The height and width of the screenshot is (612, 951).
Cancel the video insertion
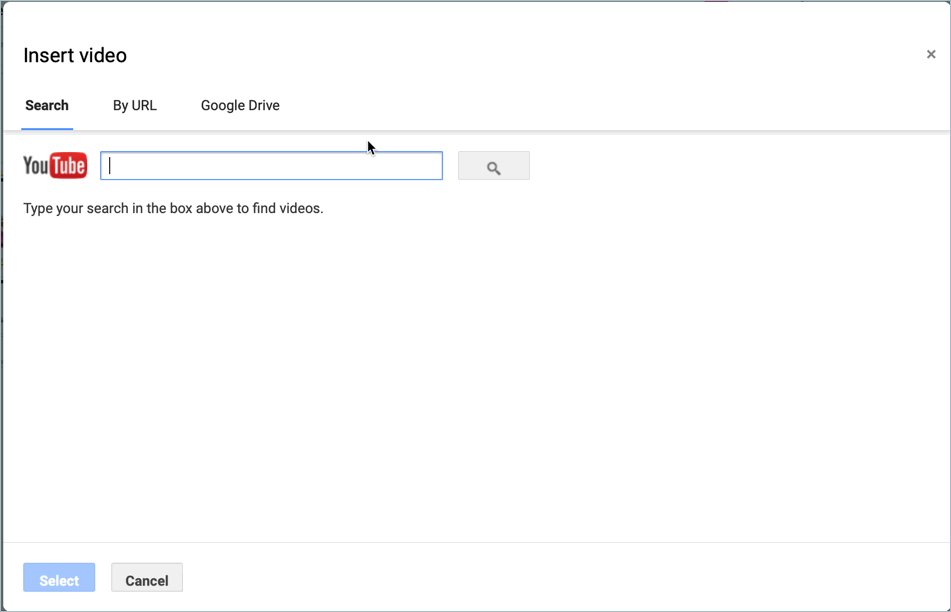click(147, 577)
